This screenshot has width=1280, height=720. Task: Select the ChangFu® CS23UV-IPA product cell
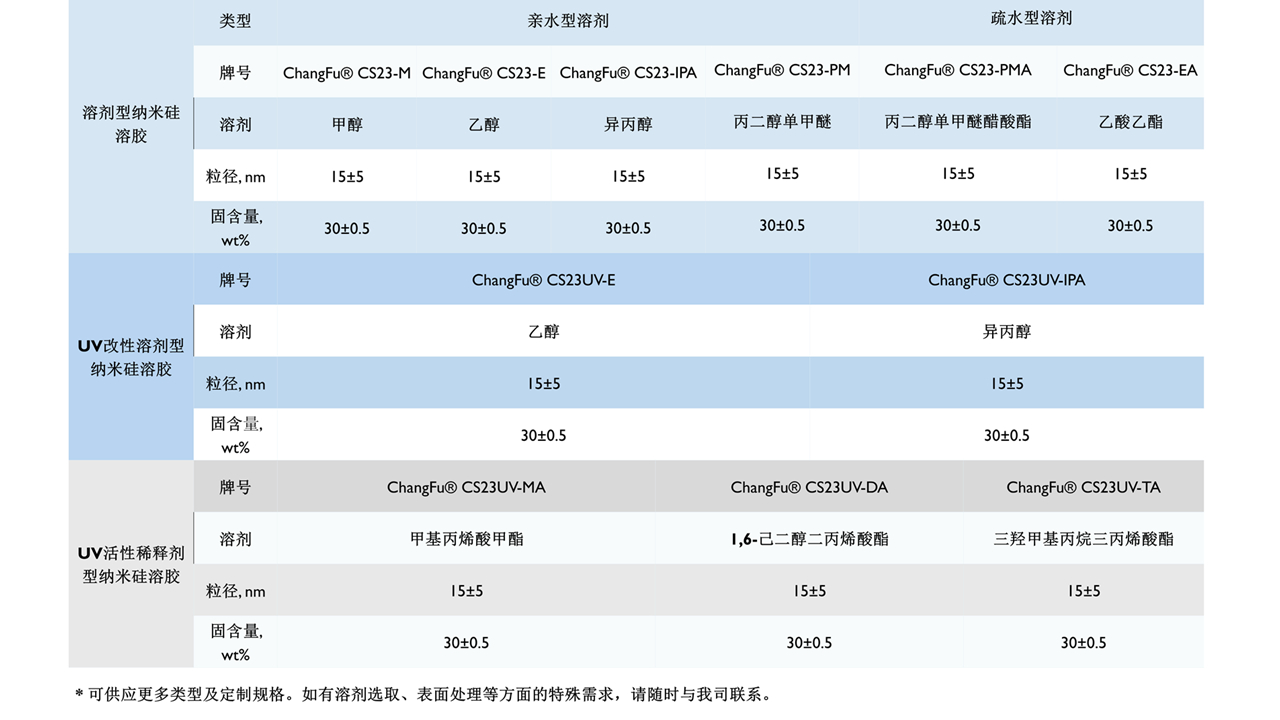coord(1006,280)
